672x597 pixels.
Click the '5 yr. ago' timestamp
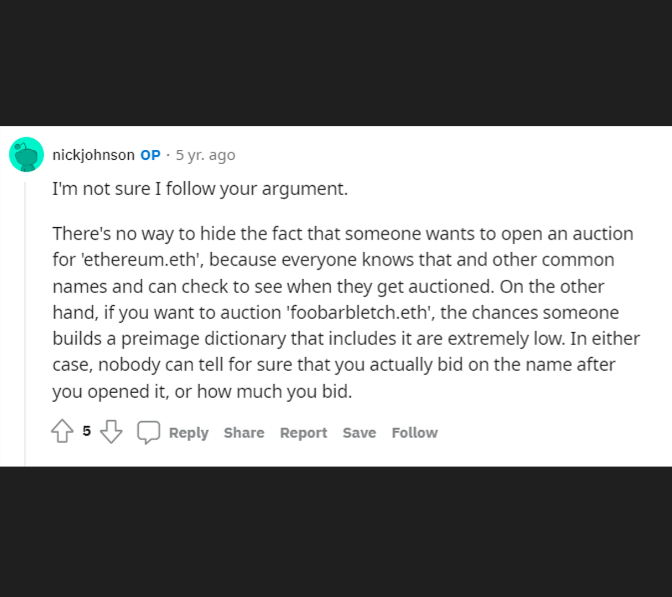pyautogui.click(x=205, y=155)
